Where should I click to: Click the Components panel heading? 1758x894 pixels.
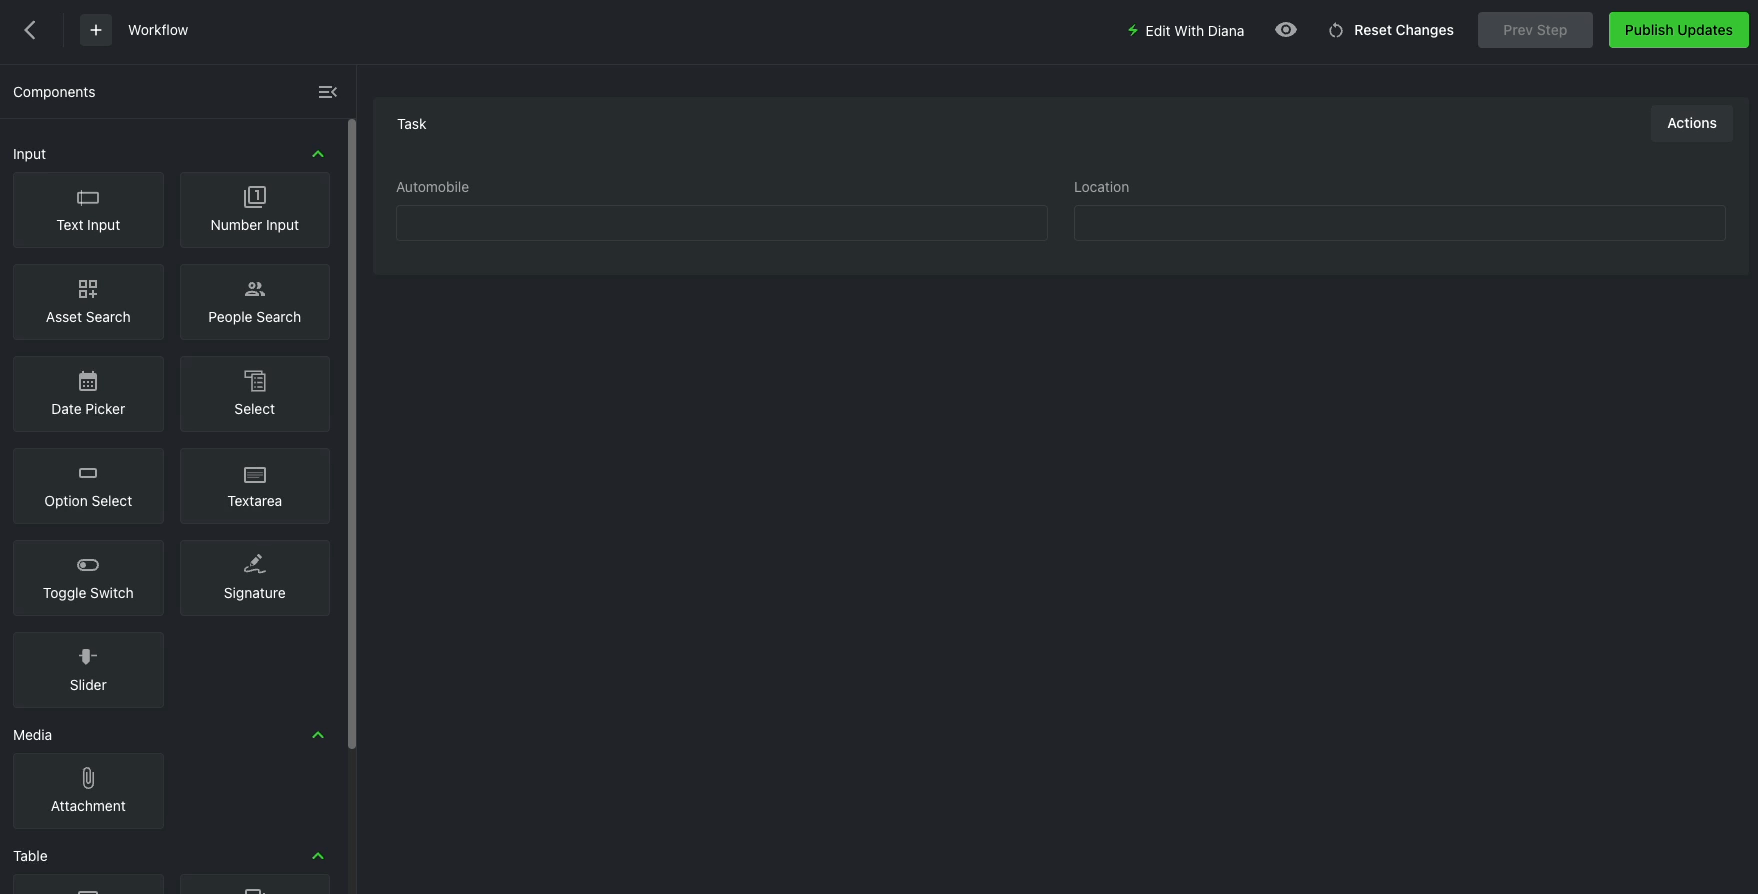click(54, 92)
